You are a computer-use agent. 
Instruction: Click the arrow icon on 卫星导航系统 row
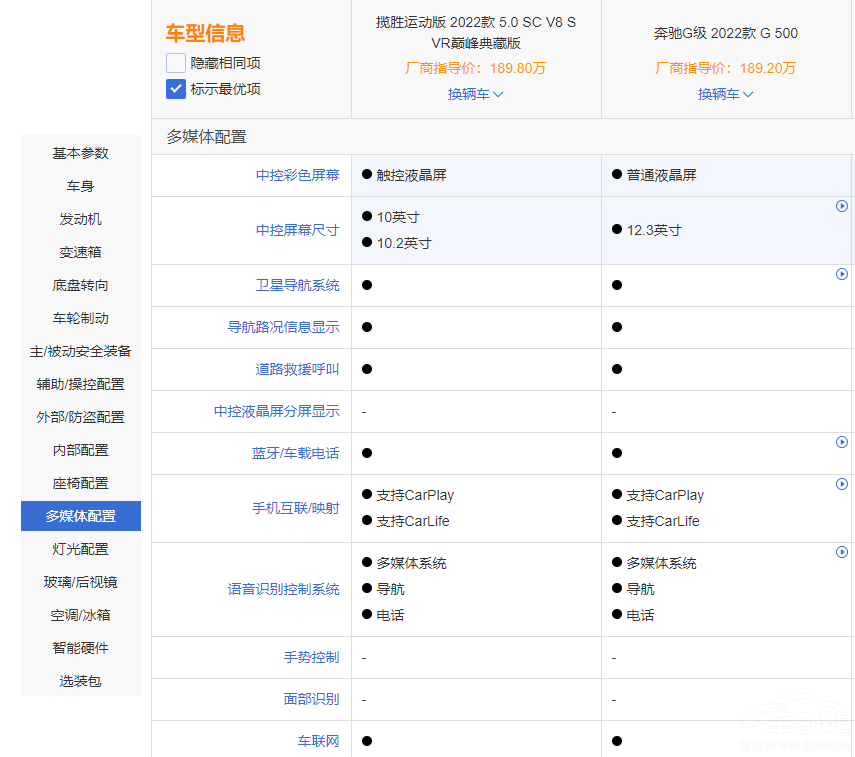(842, 274)
